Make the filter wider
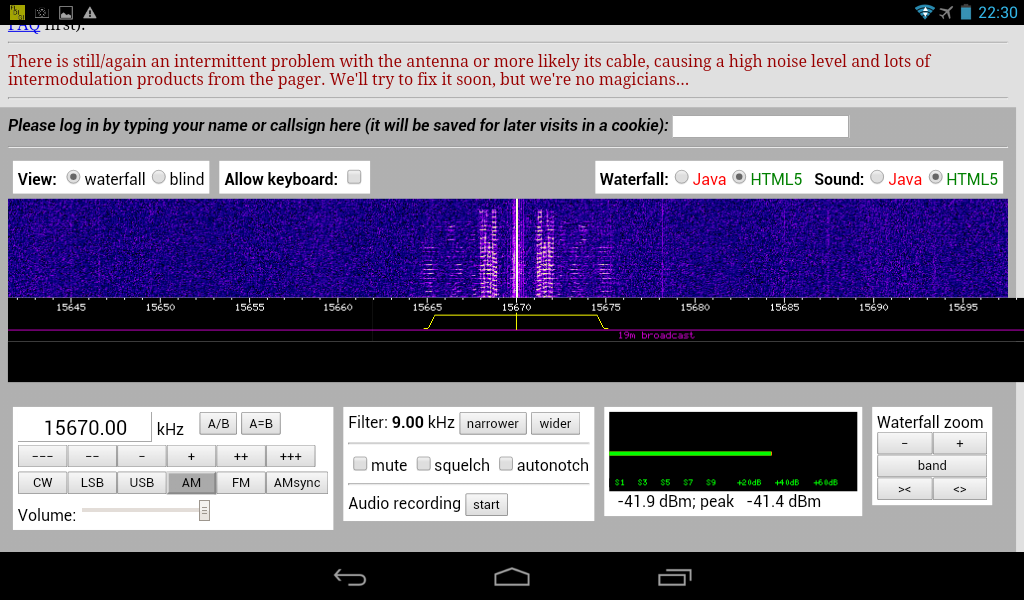The image size is (1024, 600). [x=555, y=424]
